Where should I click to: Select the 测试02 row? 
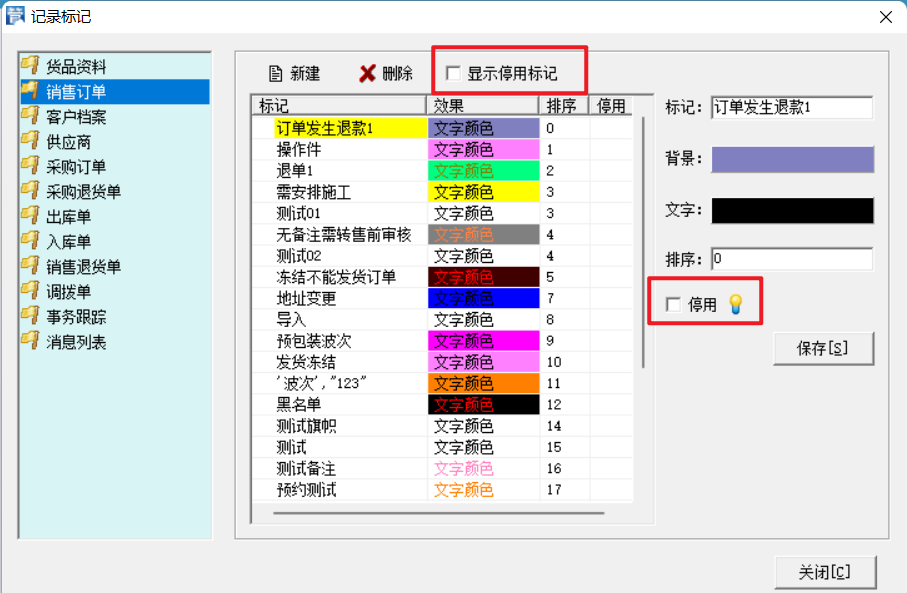(x=443, y=256)
